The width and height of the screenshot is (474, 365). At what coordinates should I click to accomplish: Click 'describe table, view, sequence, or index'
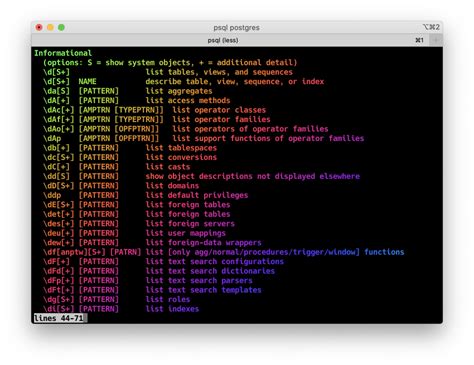[x=235, y=81]
